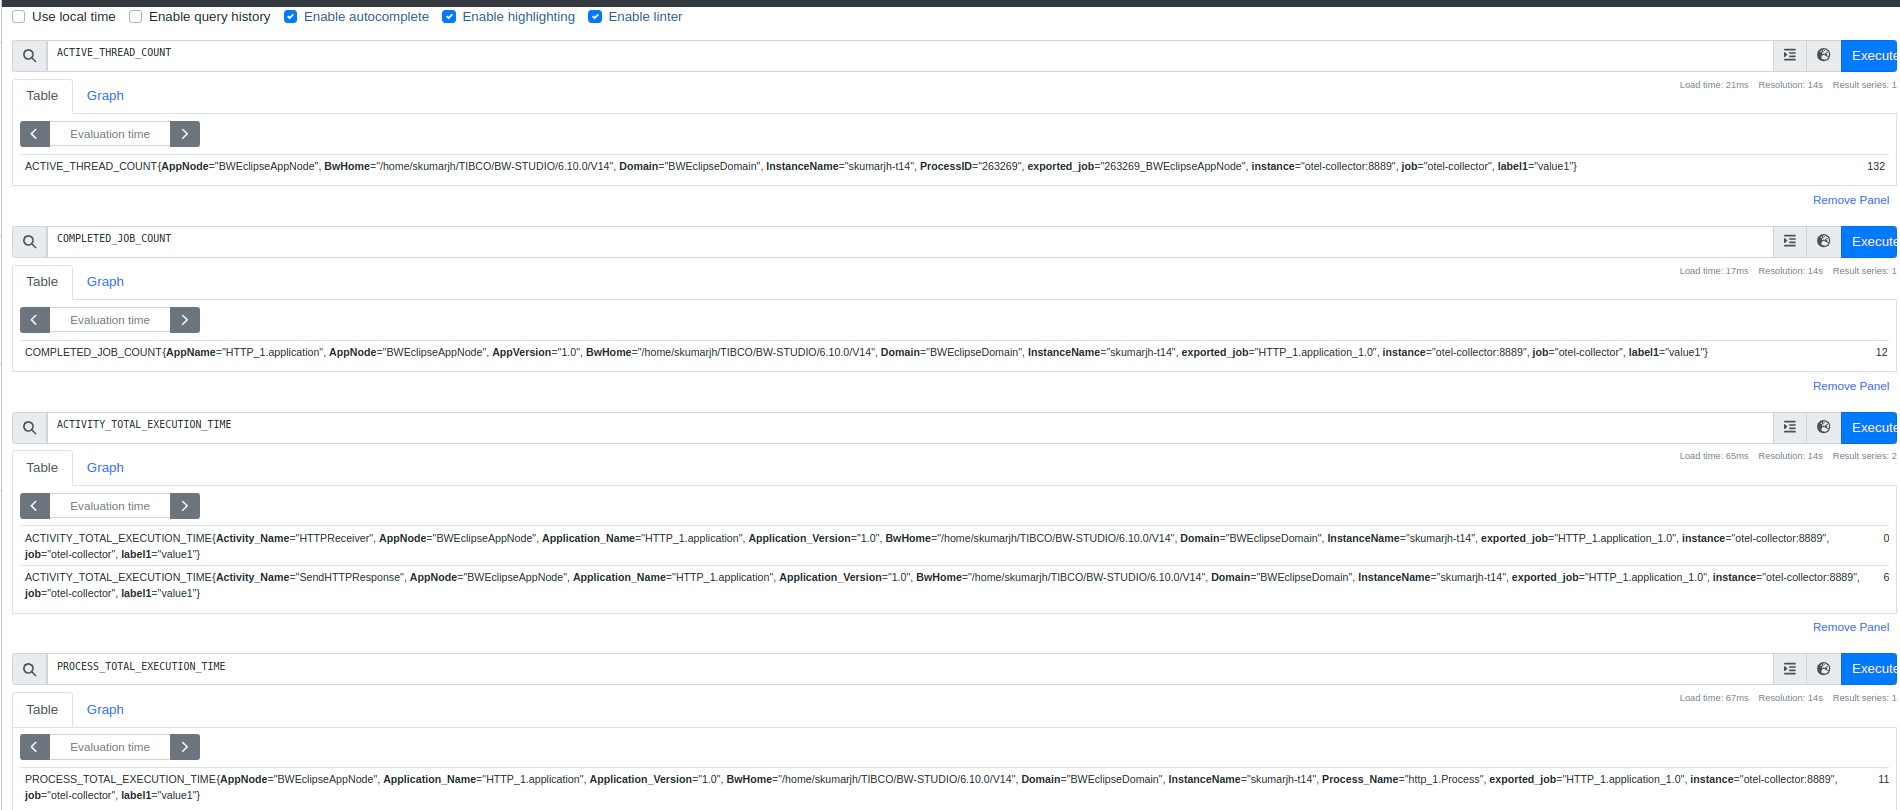Format the ACTIVITY_TOTAL_EXECUTION_TIME expression
Screen dimensions: 1900x810
pyautogui.click(x=1790, y=428)
